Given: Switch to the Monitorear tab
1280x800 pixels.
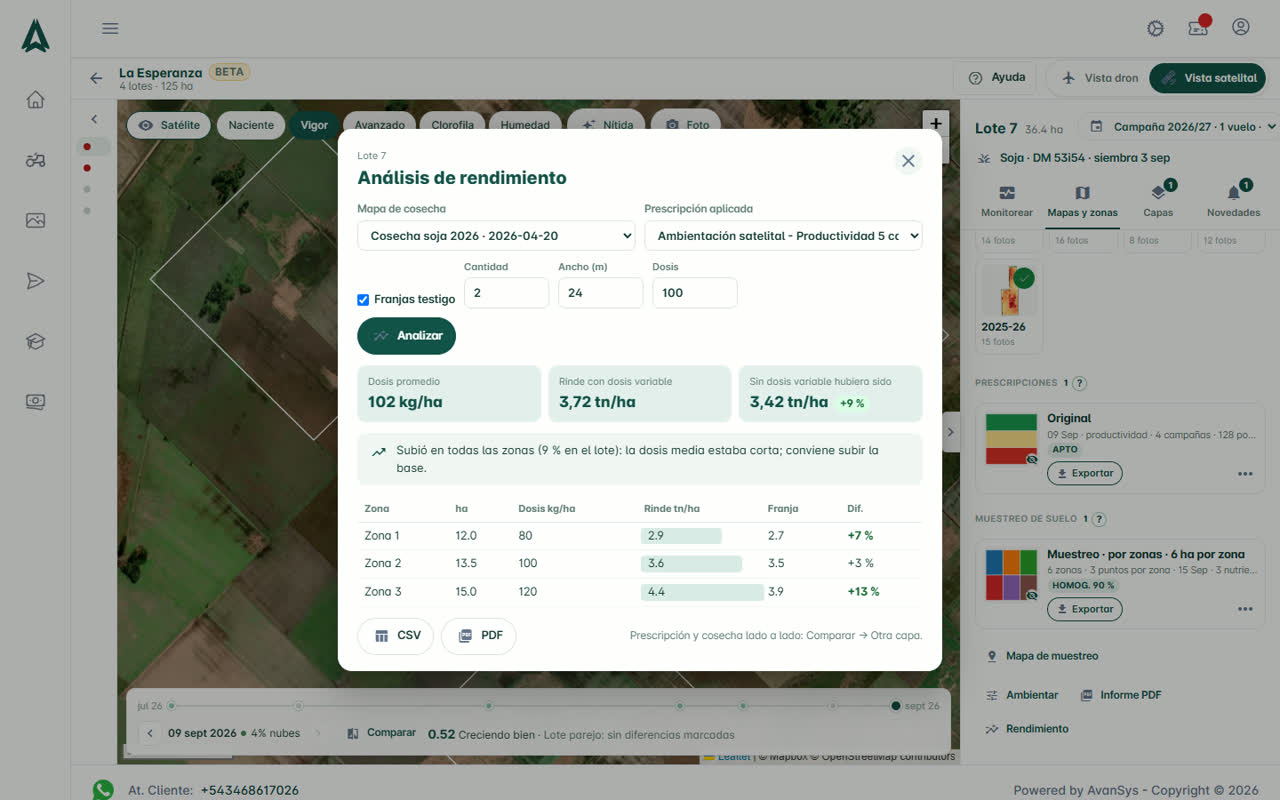Looking at the screenshot, I should 1006,200.
